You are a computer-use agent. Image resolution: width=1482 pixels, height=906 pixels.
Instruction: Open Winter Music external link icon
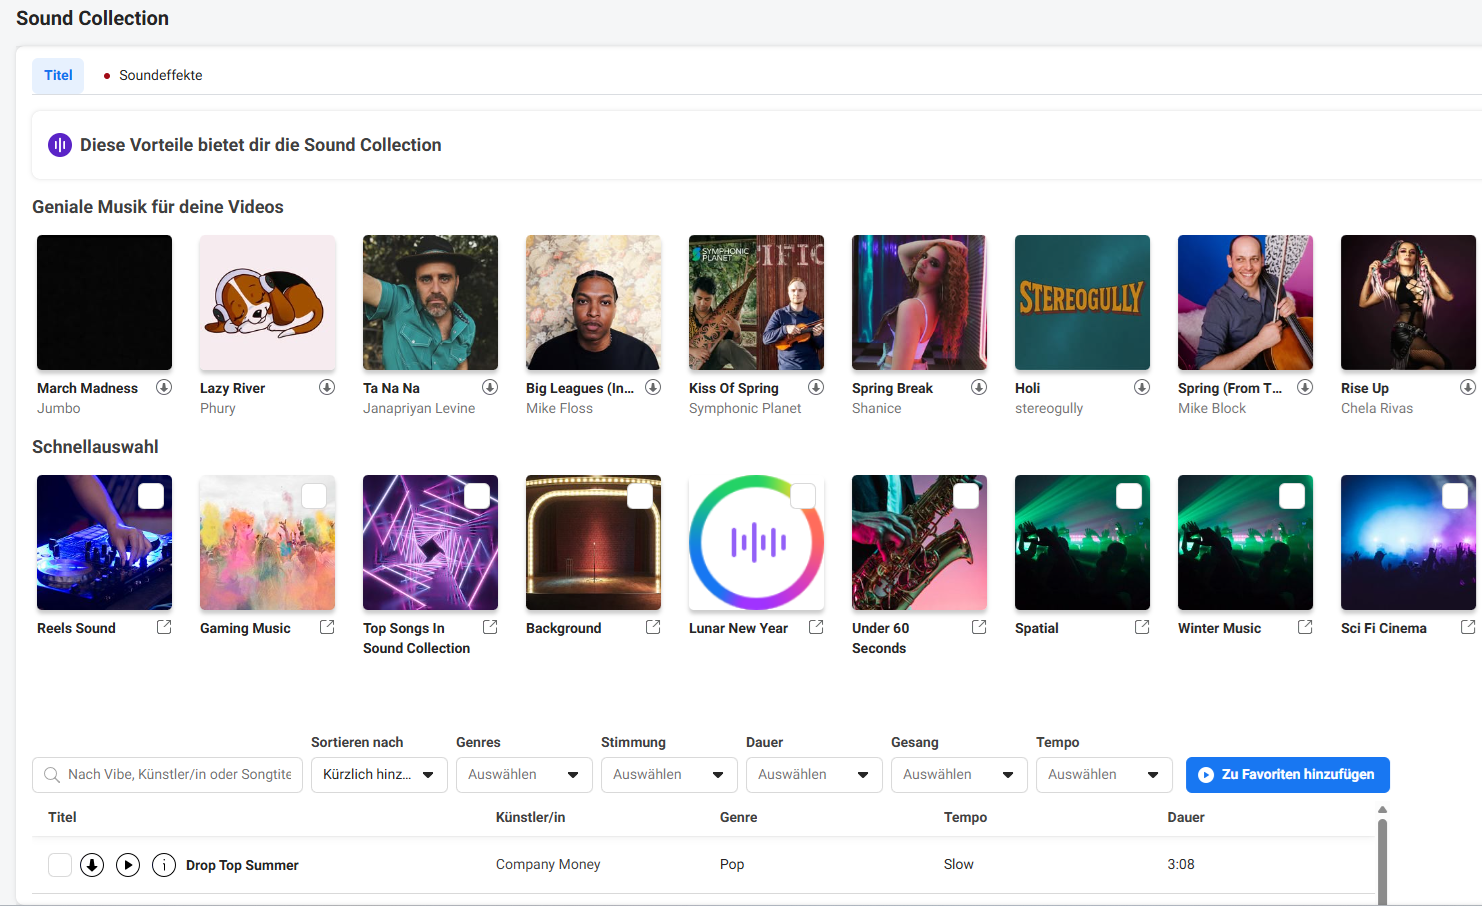point(1305,627)
